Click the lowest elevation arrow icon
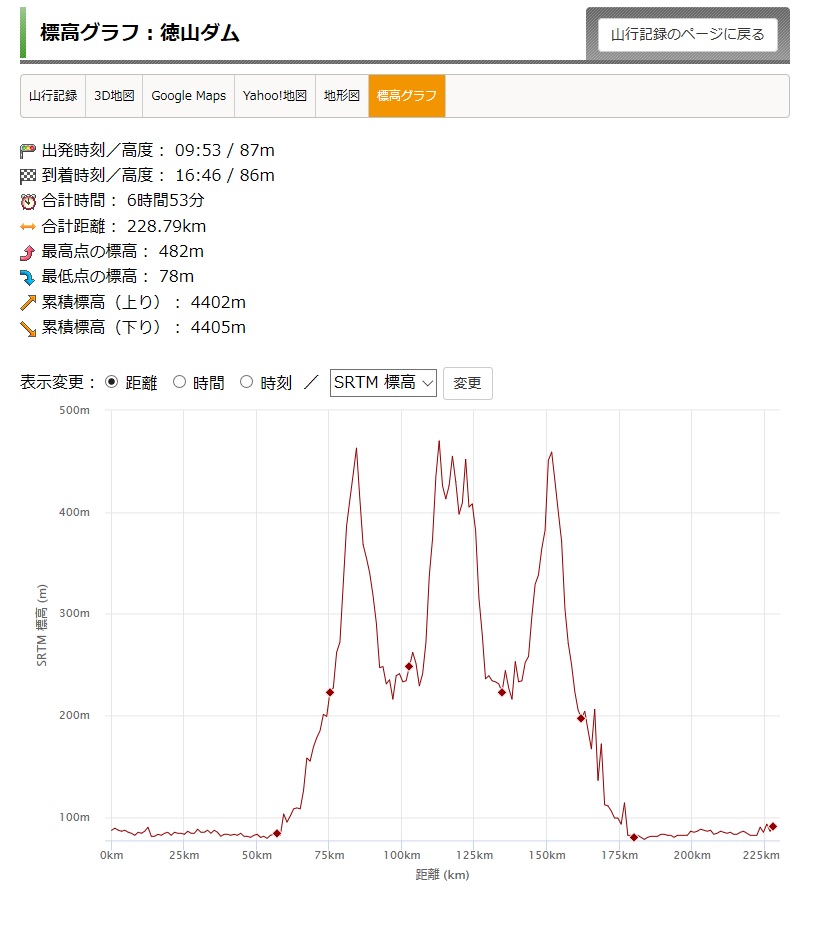Viewport: 829px width, 925px height. pyautogui.click(x=28, y=277)
